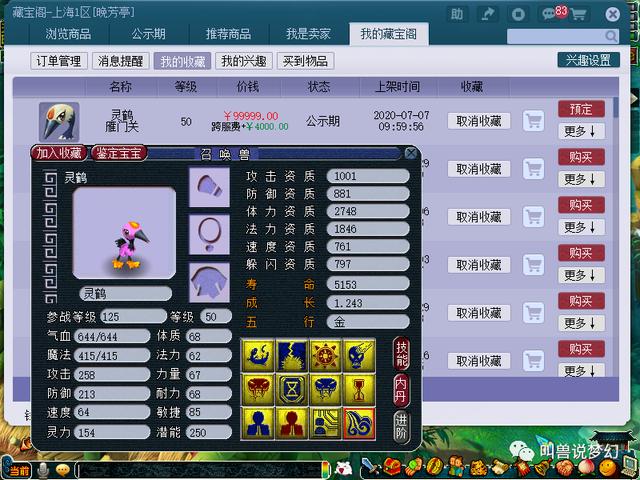This screenshot has width=640, height=480.
Task: Switch to the 公示期 tab
Action: 149,34
